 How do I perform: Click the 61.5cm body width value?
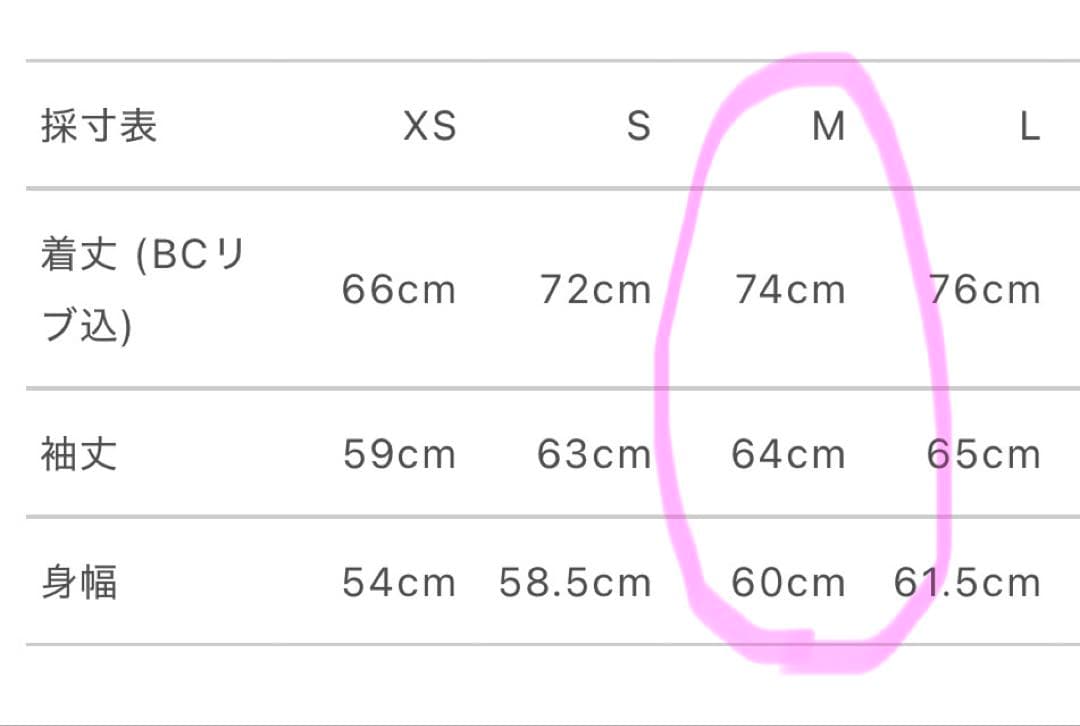(967, 582)
